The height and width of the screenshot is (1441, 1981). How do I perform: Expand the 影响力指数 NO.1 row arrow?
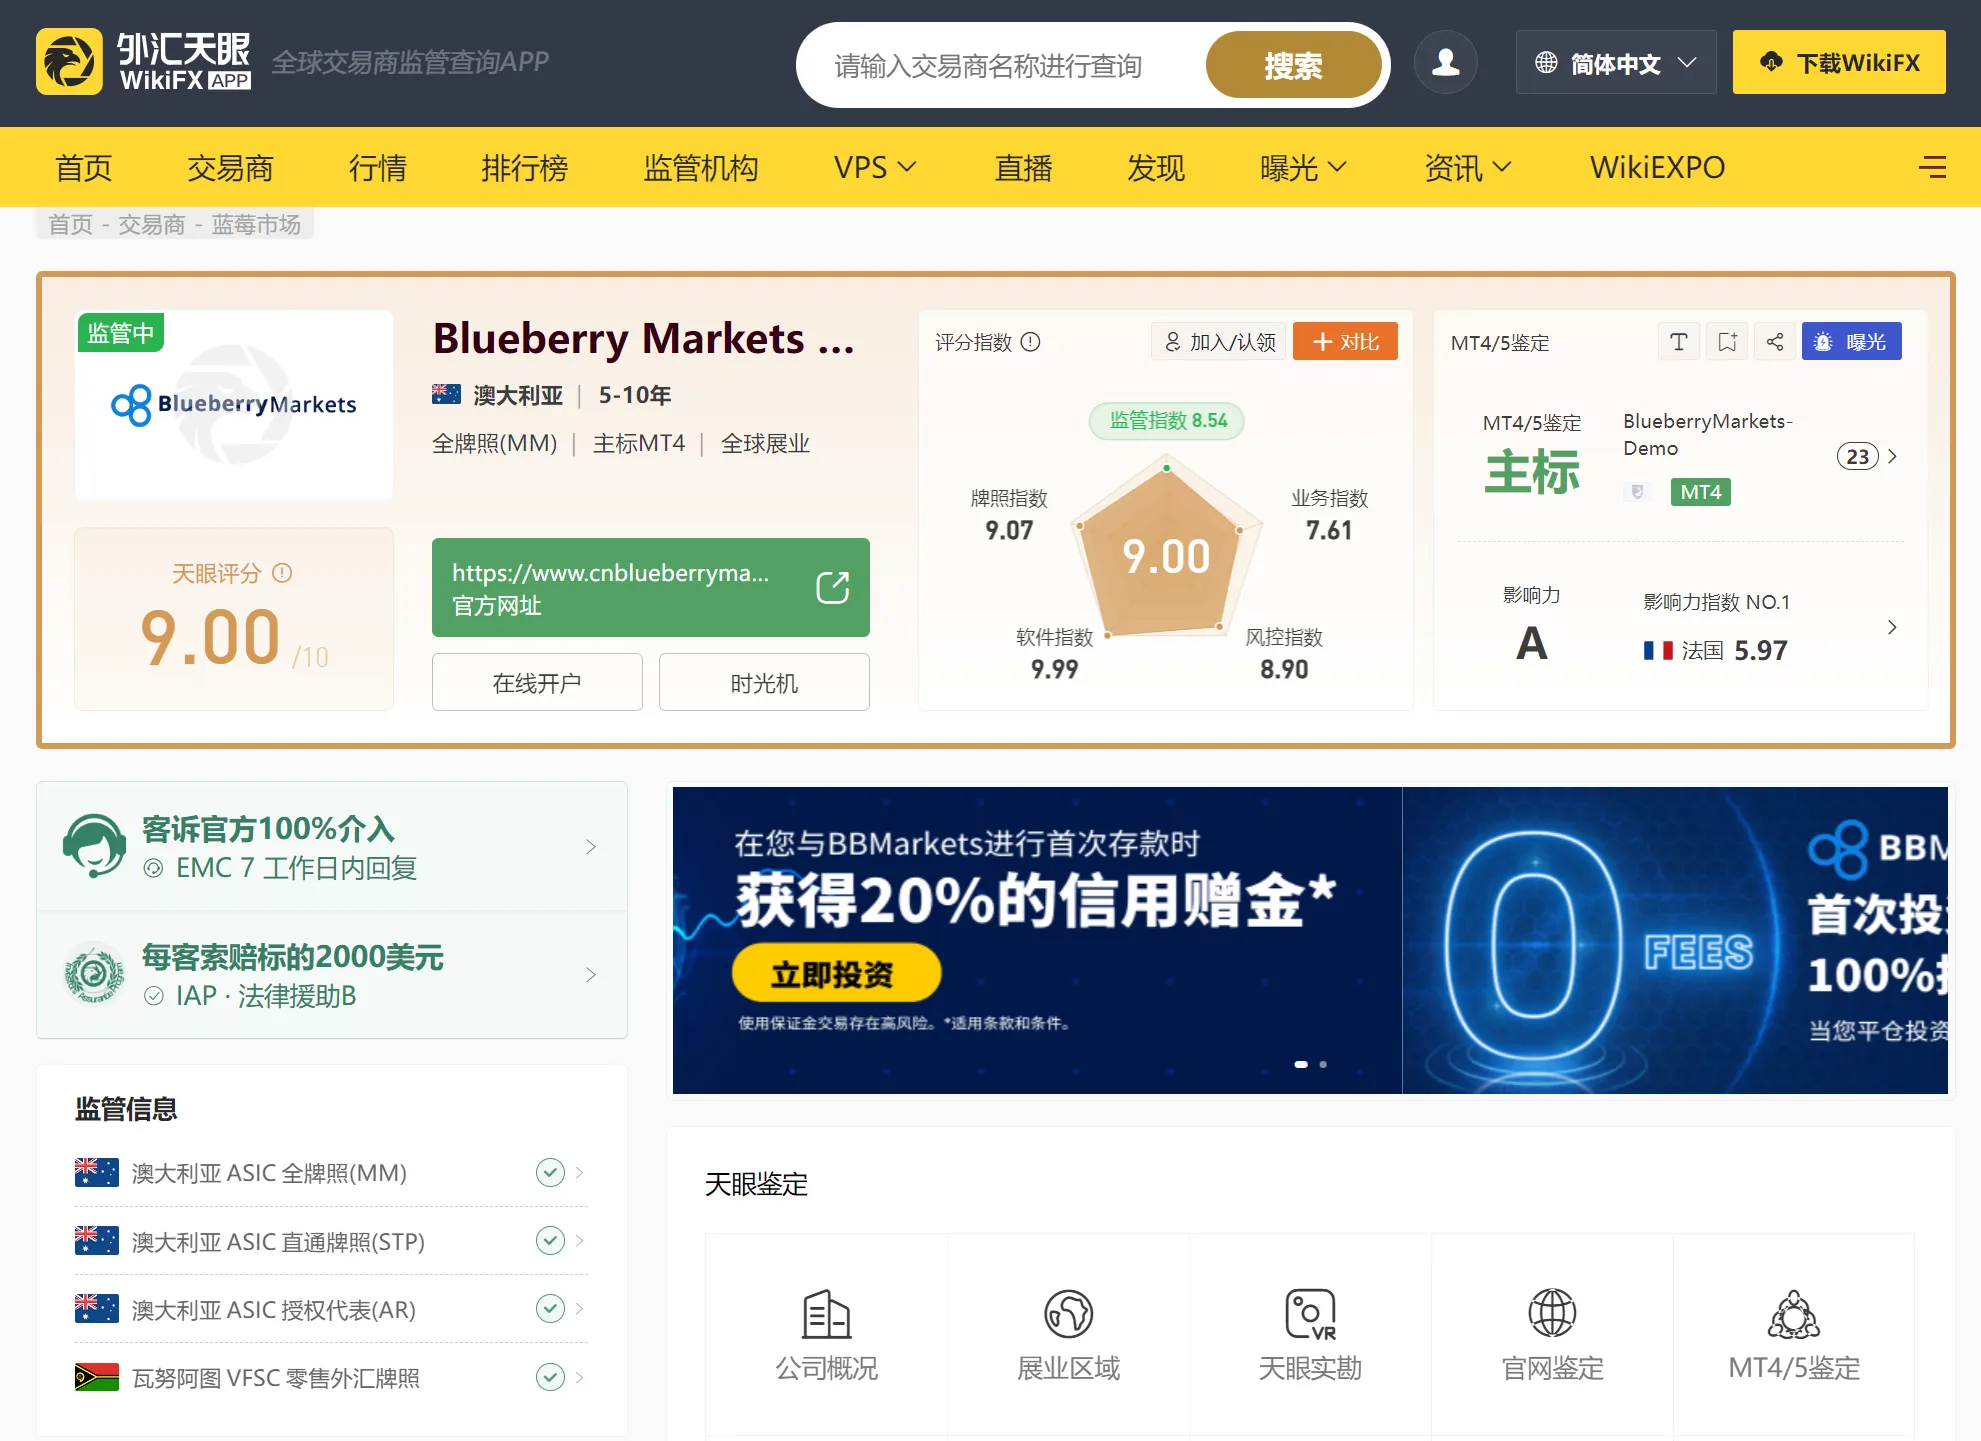pyautogui.click(x=1892, y=627)
